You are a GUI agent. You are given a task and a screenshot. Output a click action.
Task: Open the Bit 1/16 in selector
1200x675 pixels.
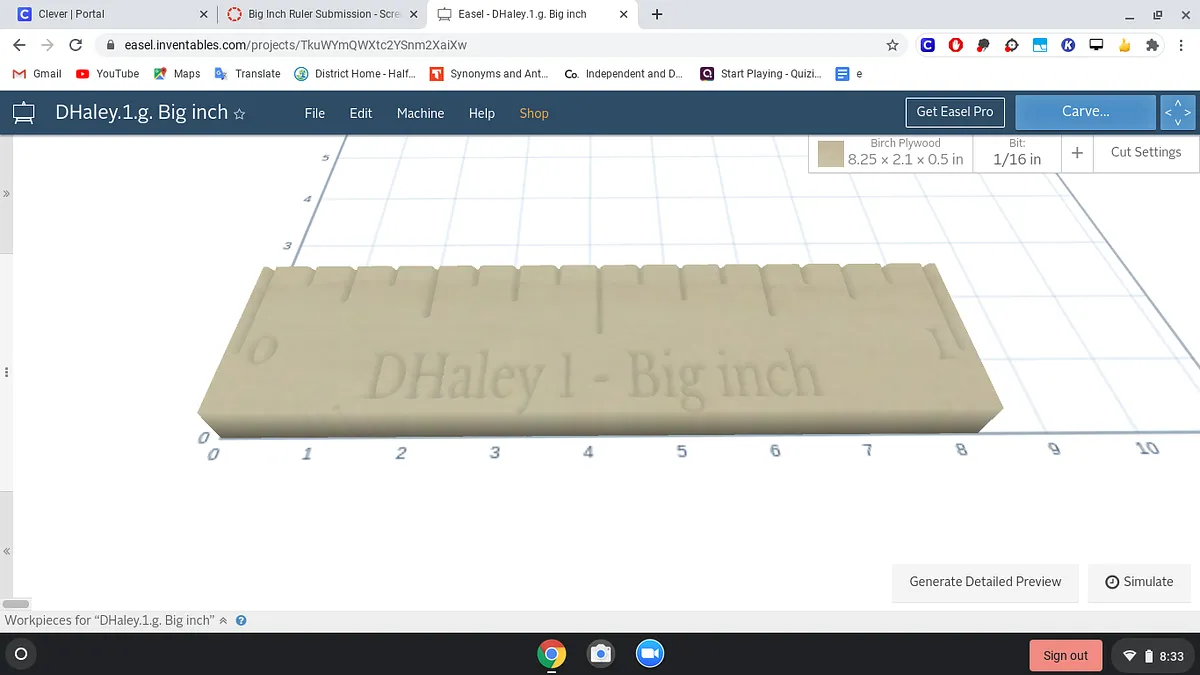pyautogui.click(x=1017, y=153)
